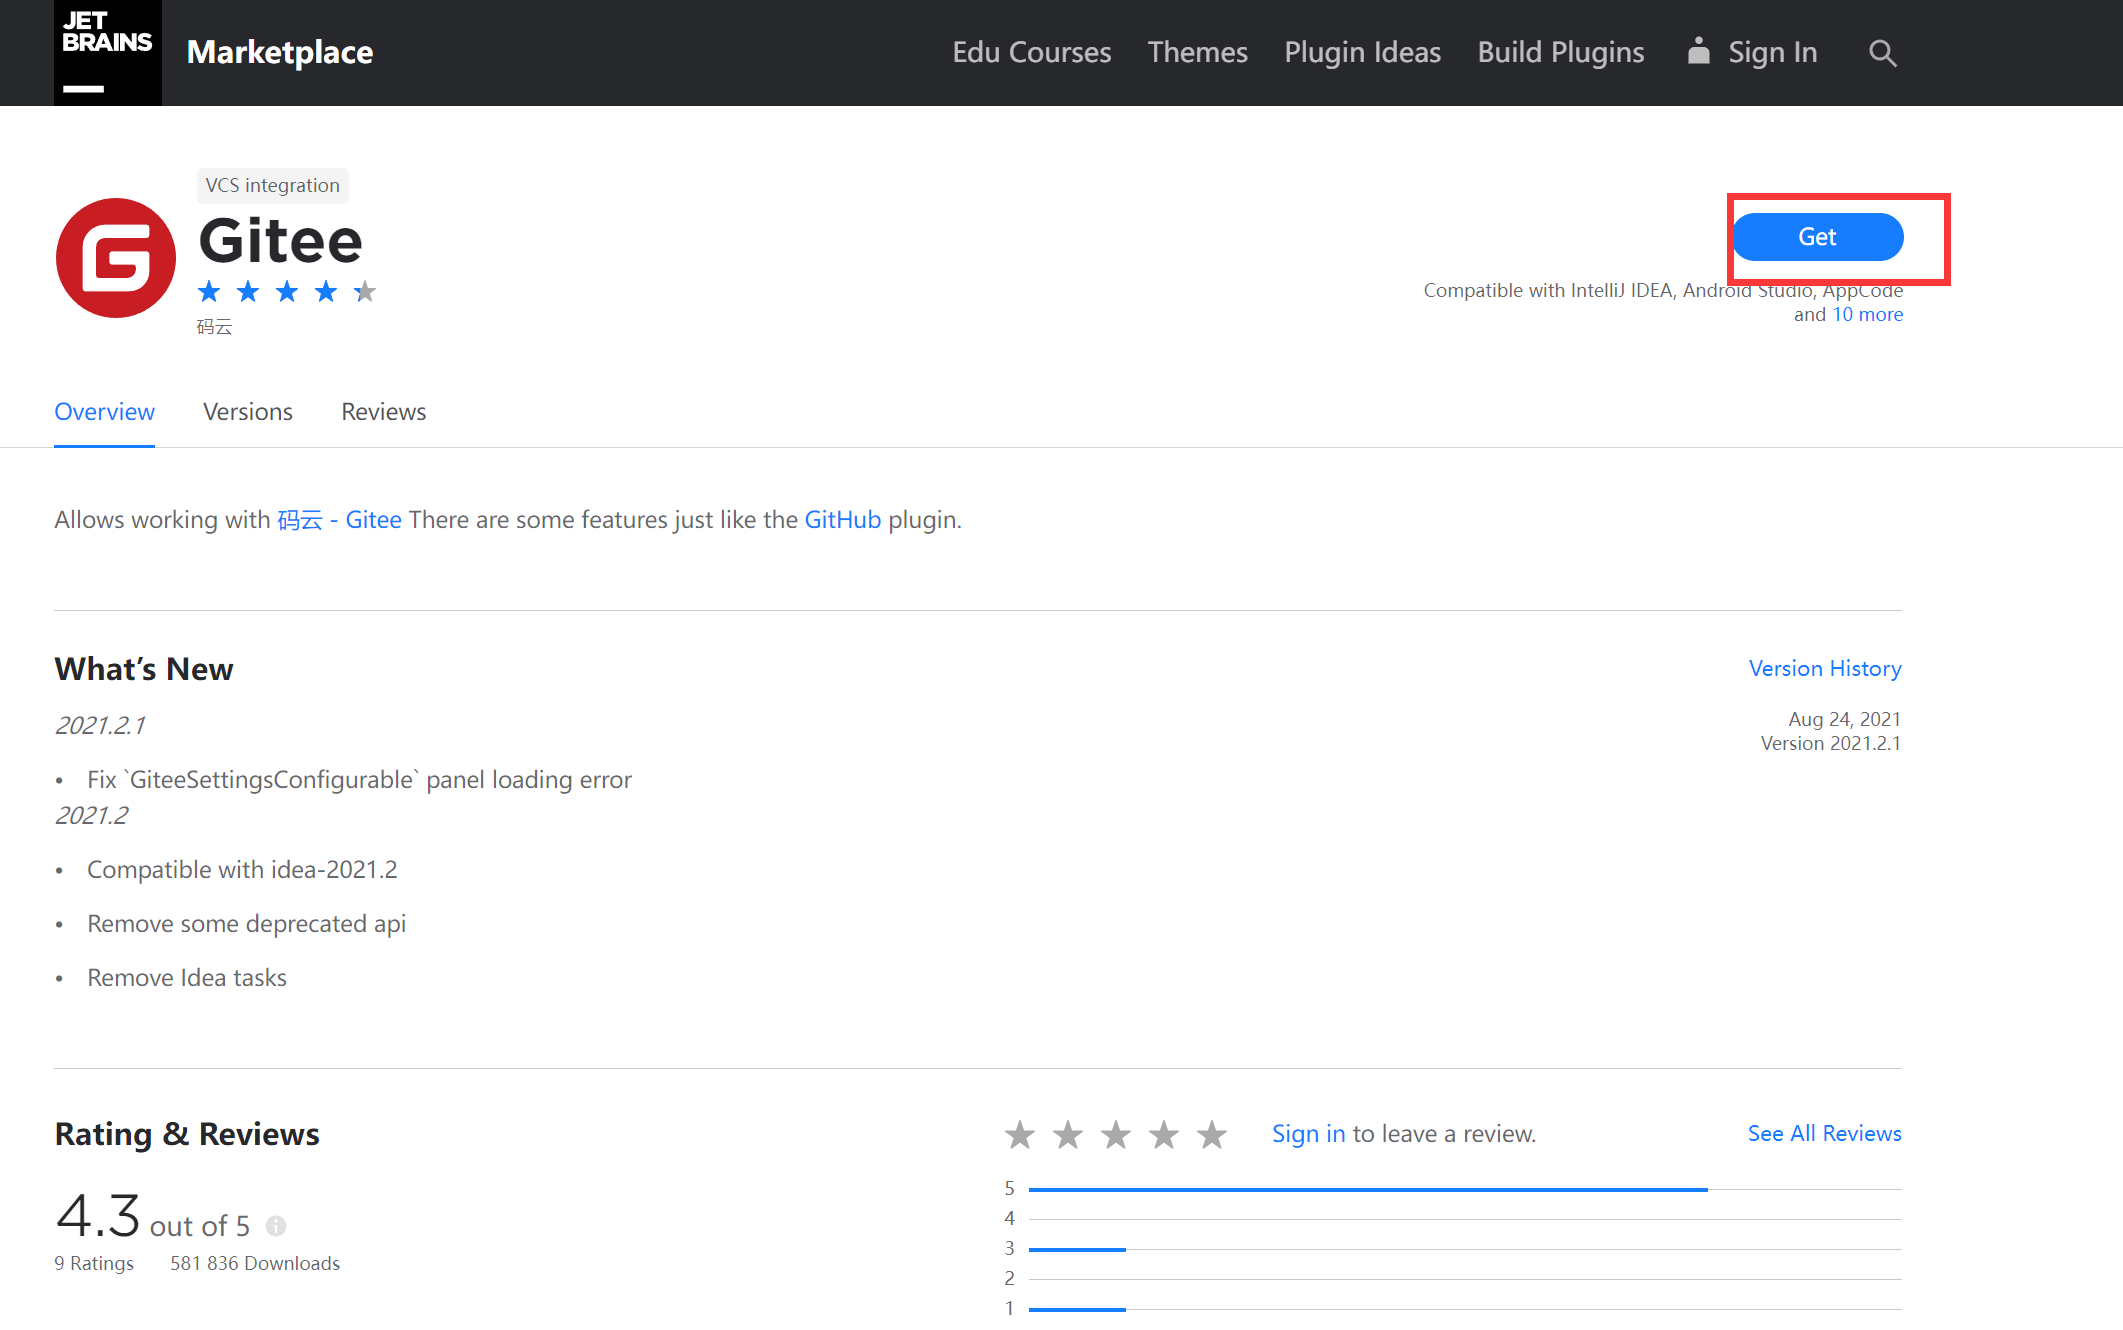
Task: Switch to the Versions tab
Action: coord(248,411)
